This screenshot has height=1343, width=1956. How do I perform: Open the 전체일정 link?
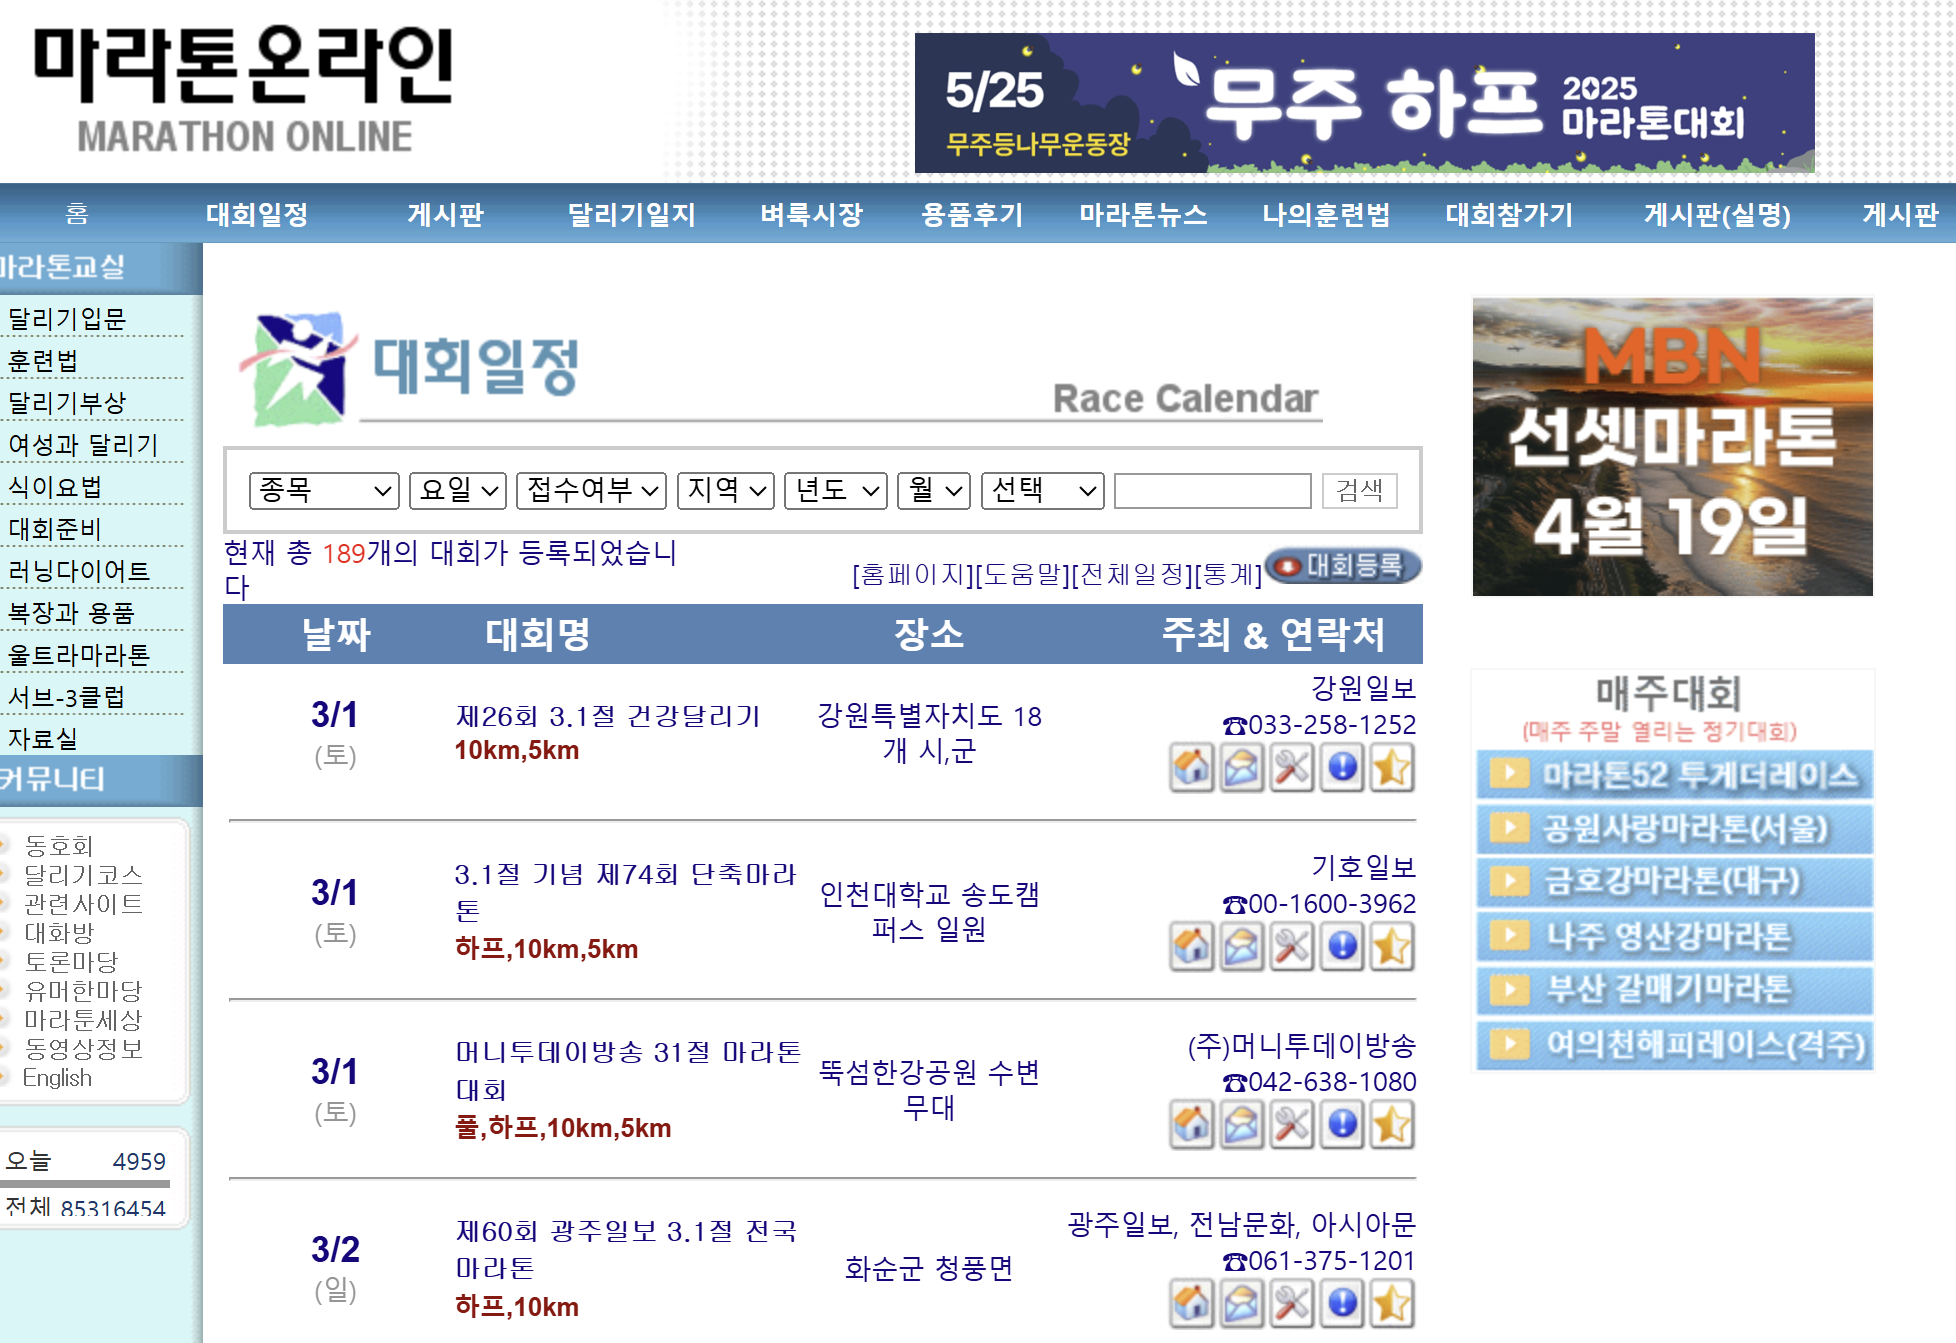1131,574
